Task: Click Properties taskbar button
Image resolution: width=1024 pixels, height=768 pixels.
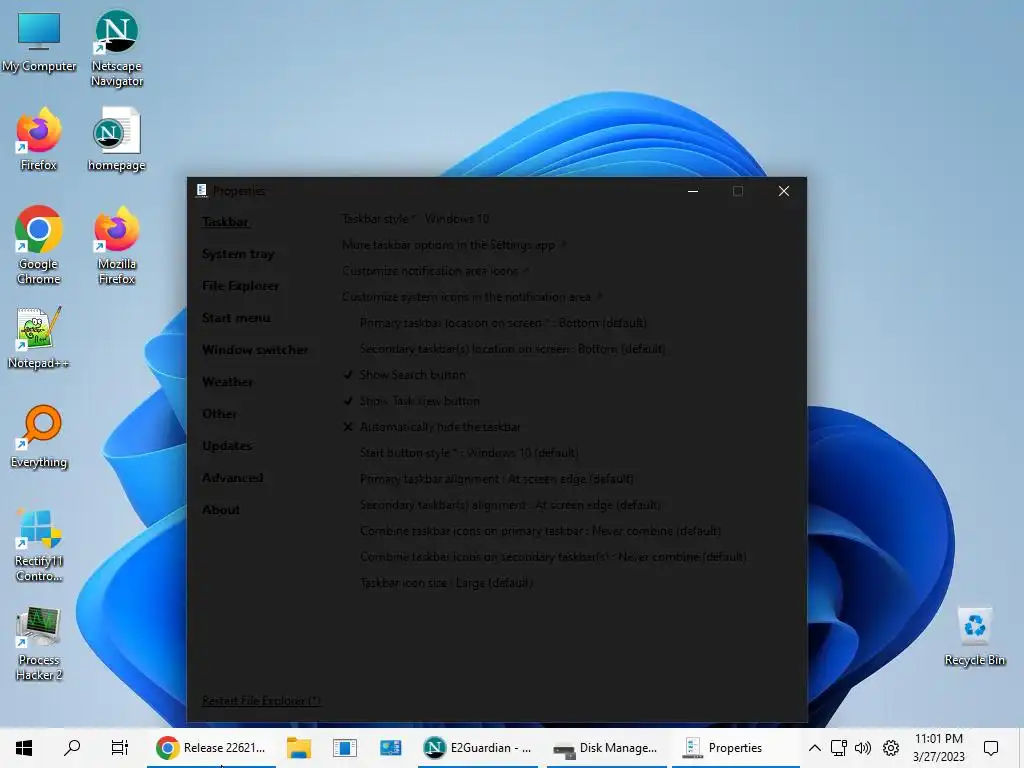Action: click(735, 748)
